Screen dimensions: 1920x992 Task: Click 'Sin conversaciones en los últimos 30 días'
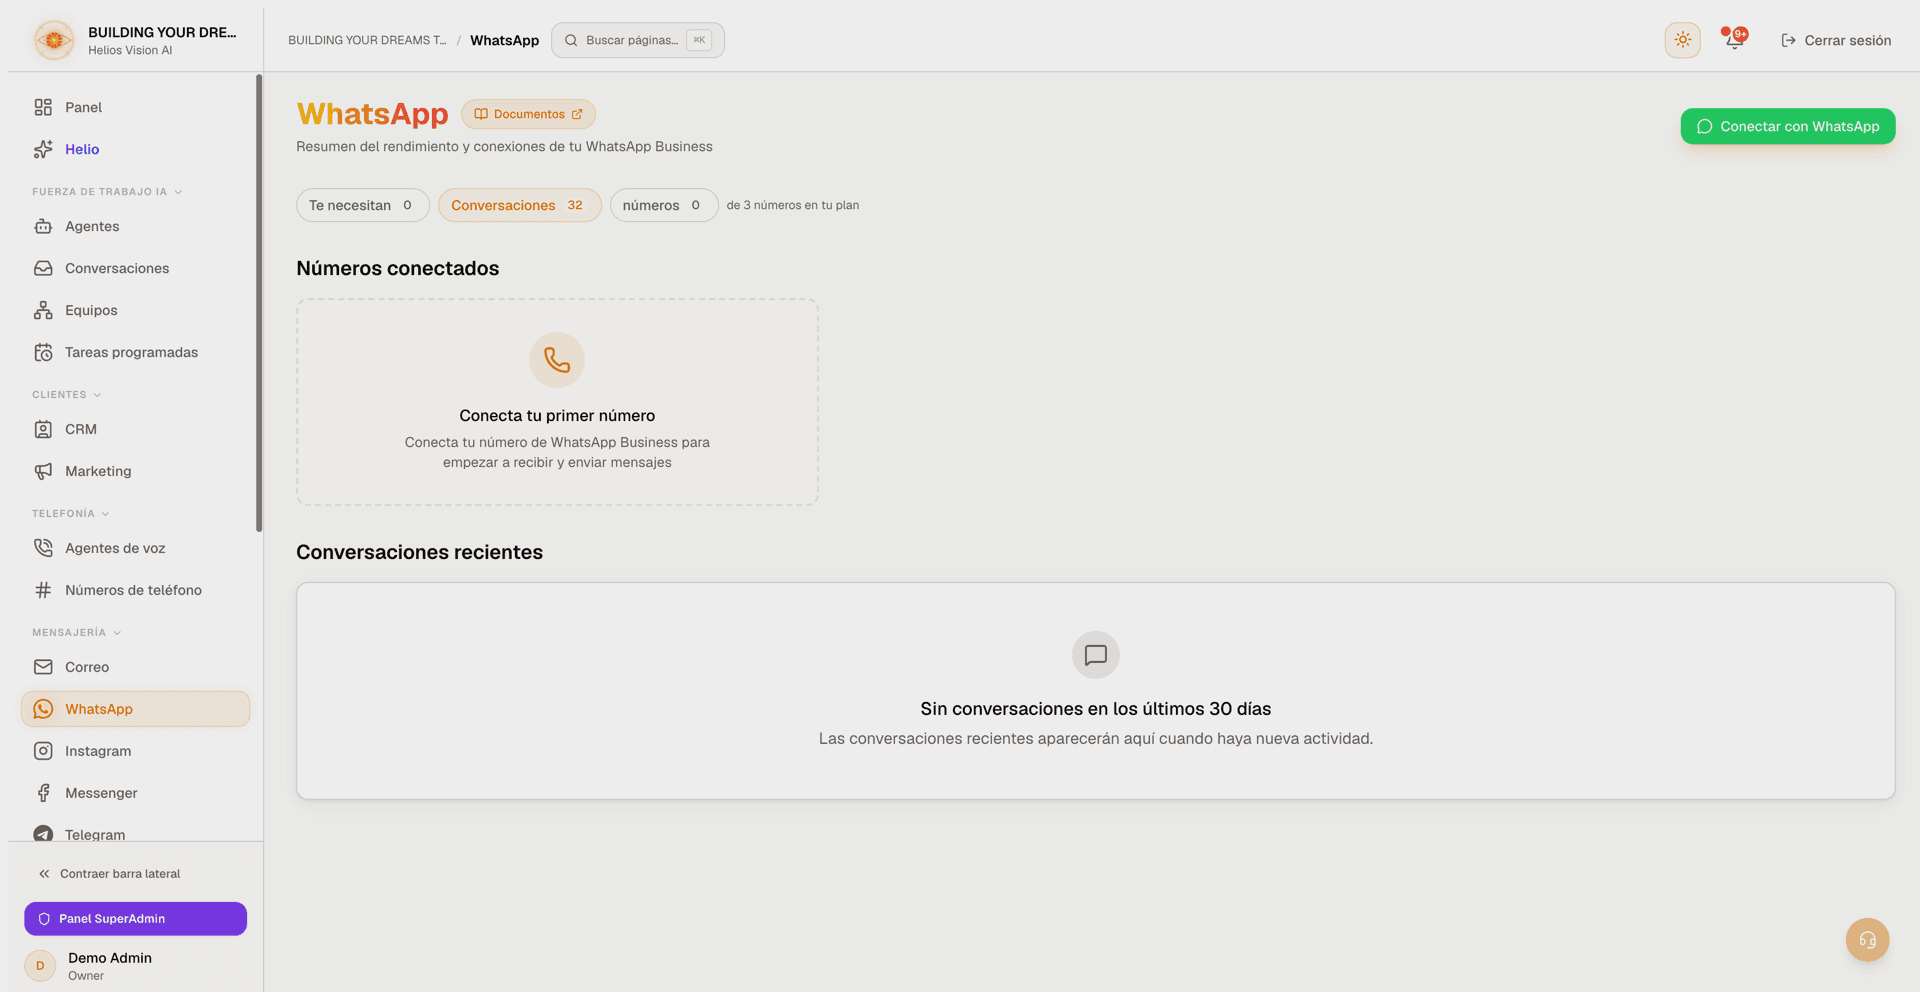pyautogui.click(x=1096, y=709)
